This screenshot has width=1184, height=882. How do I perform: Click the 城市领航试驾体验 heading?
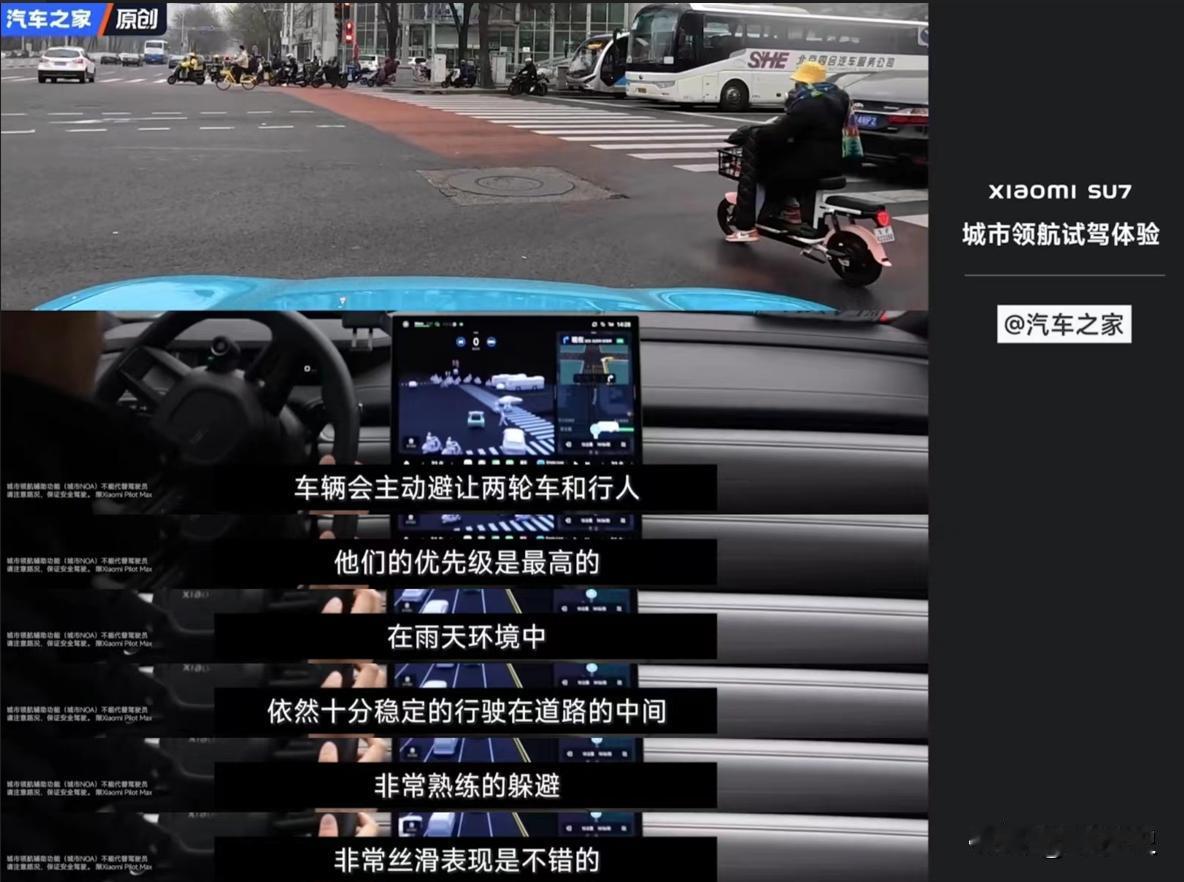point(1061,234)
